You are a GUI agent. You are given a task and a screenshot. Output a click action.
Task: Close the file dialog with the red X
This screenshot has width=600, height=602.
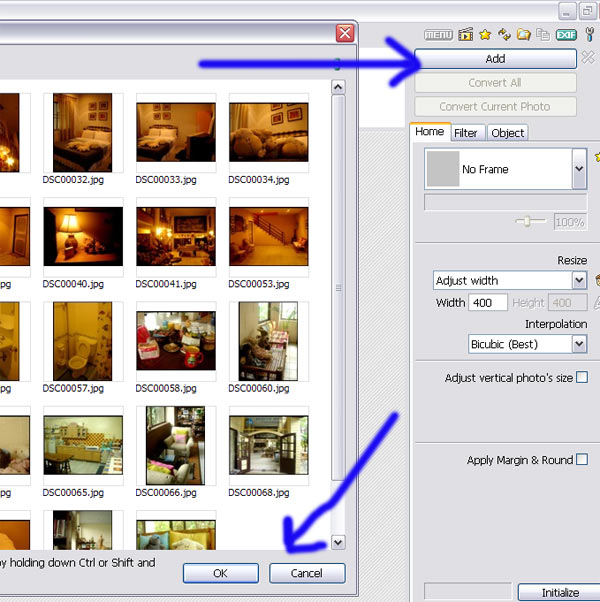345,33
